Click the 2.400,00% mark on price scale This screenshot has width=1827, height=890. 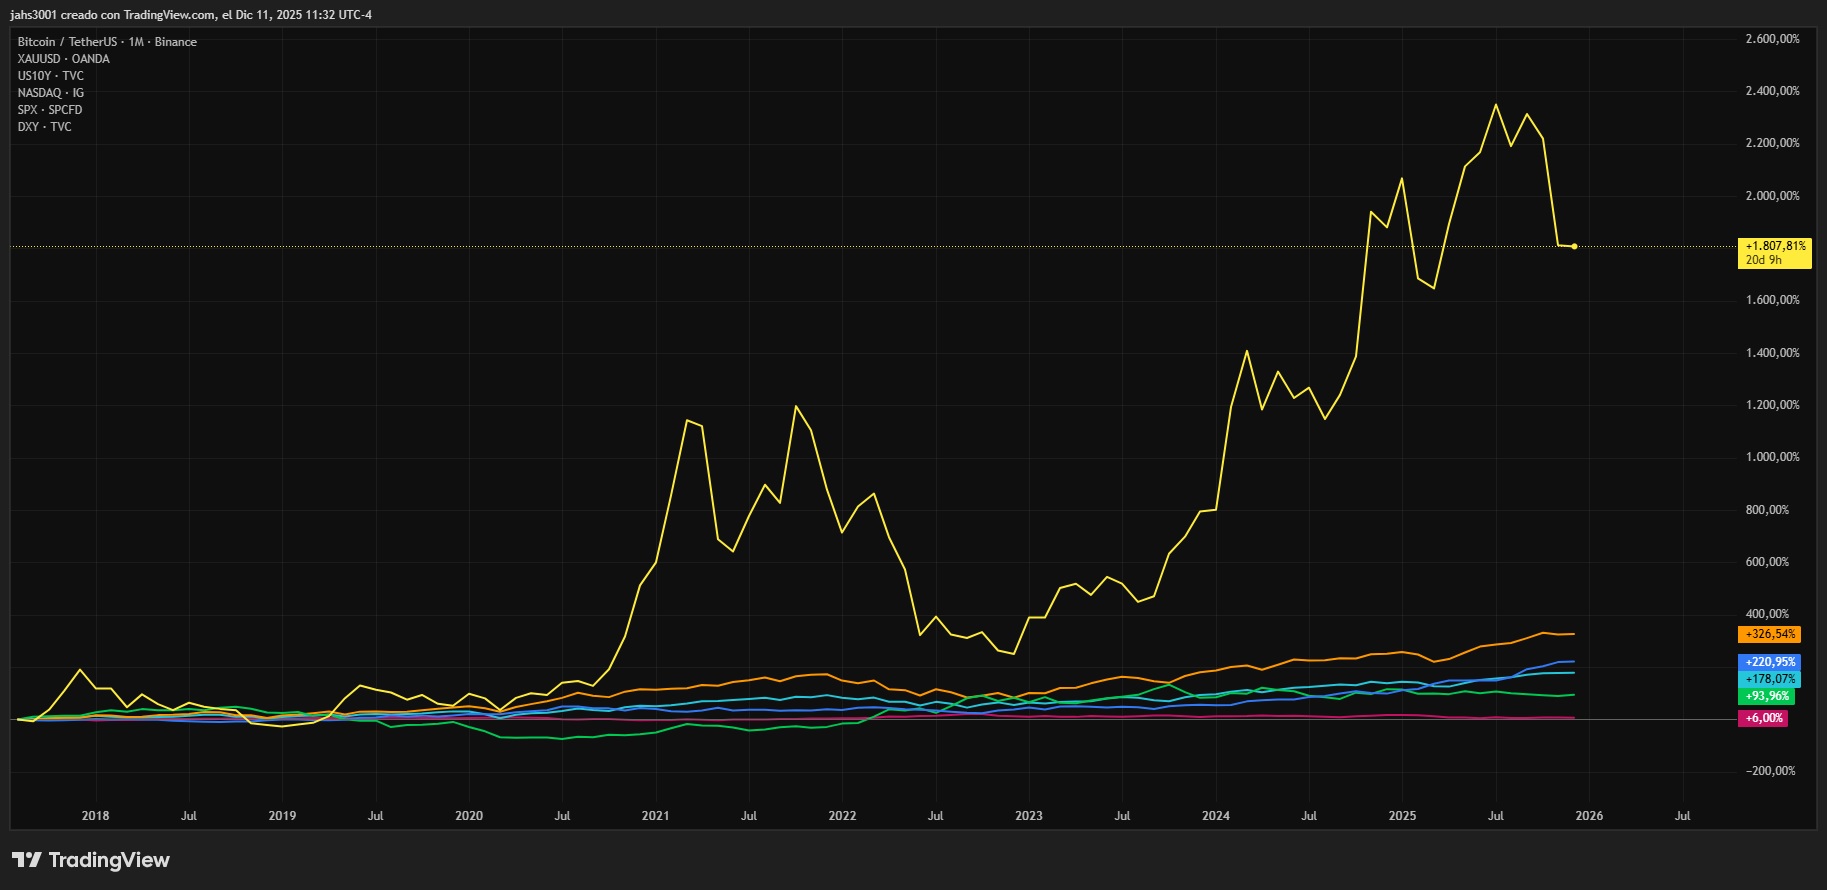1772,91
